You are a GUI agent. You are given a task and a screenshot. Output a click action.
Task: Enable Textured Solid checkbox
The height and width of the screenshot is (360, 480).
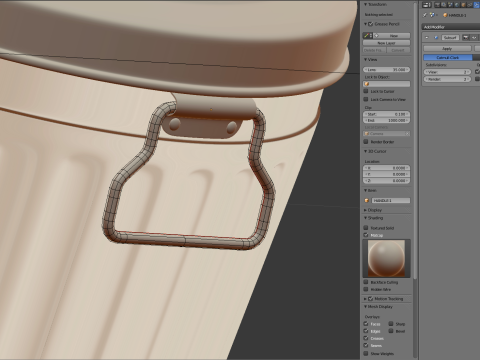click(366, 228)
